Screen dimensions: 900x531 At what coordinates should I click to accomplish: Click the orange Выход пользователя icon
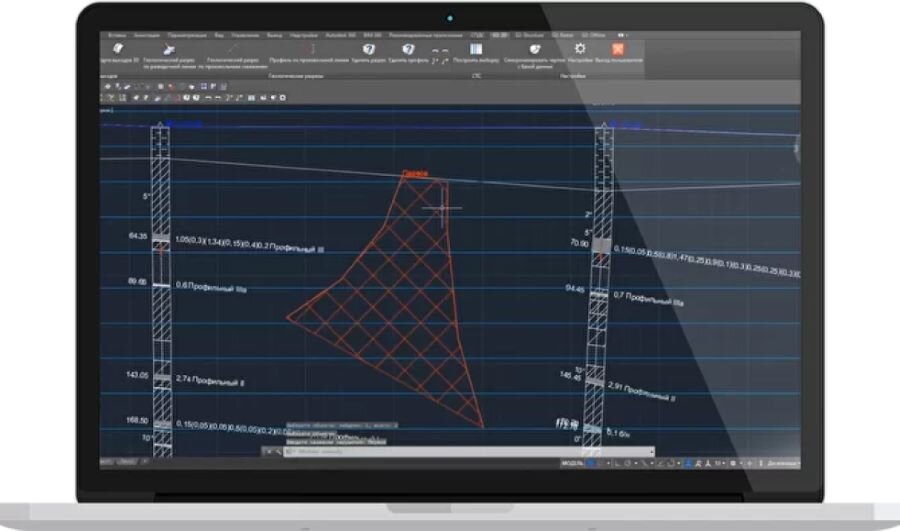pos(618,49)
